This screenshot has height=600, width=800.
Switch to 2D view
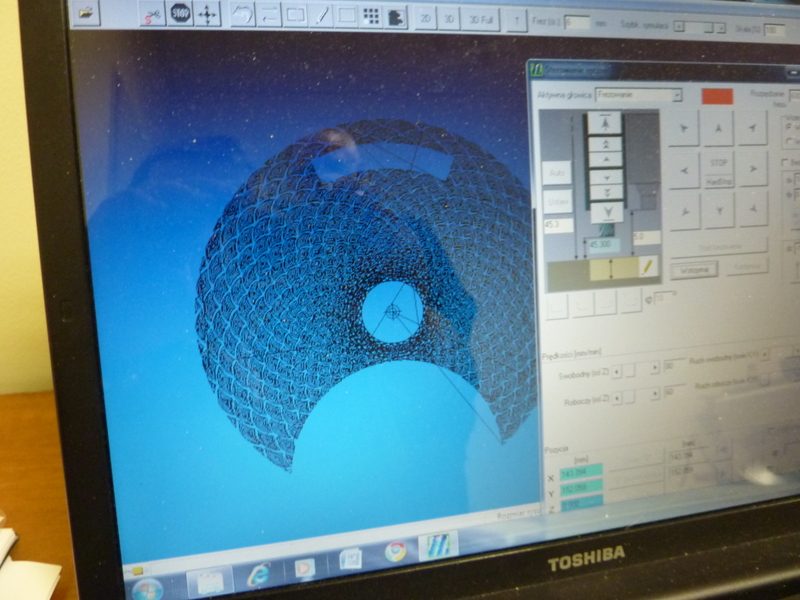pos(425,18)
